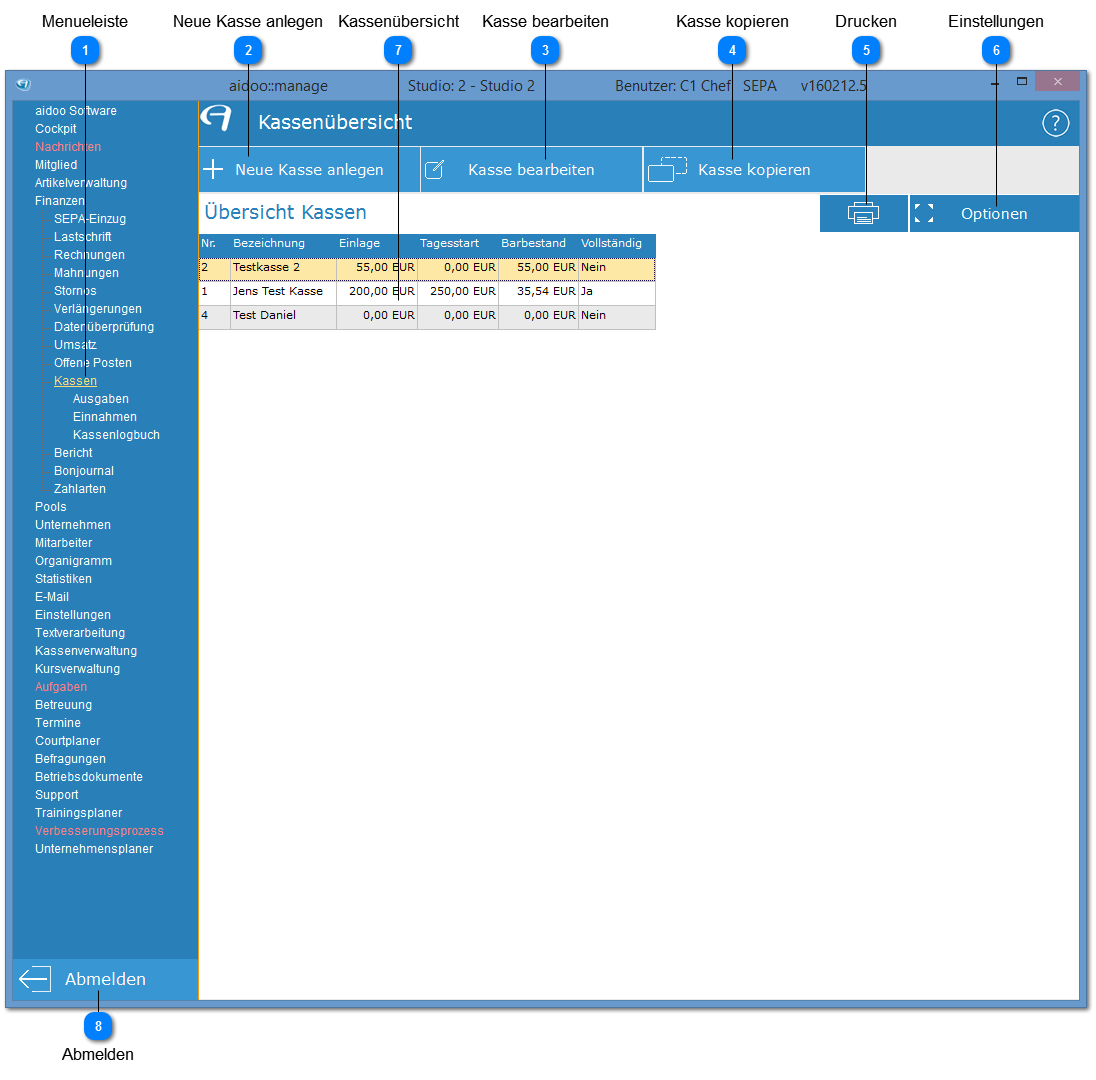Click the pencil edit icon
Screen dimensions: 1096x1080
pos(435,169)
